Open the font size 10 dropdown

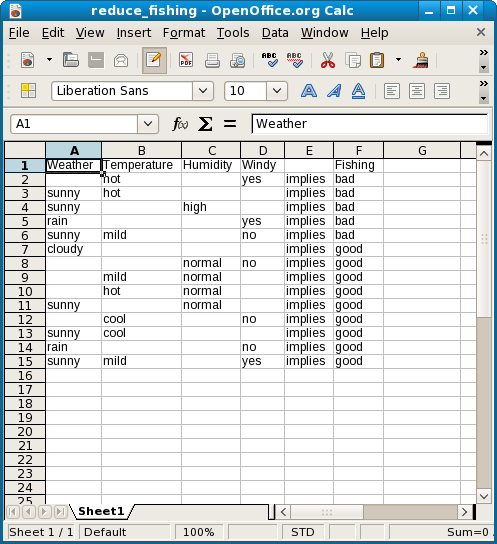point(277,91)
